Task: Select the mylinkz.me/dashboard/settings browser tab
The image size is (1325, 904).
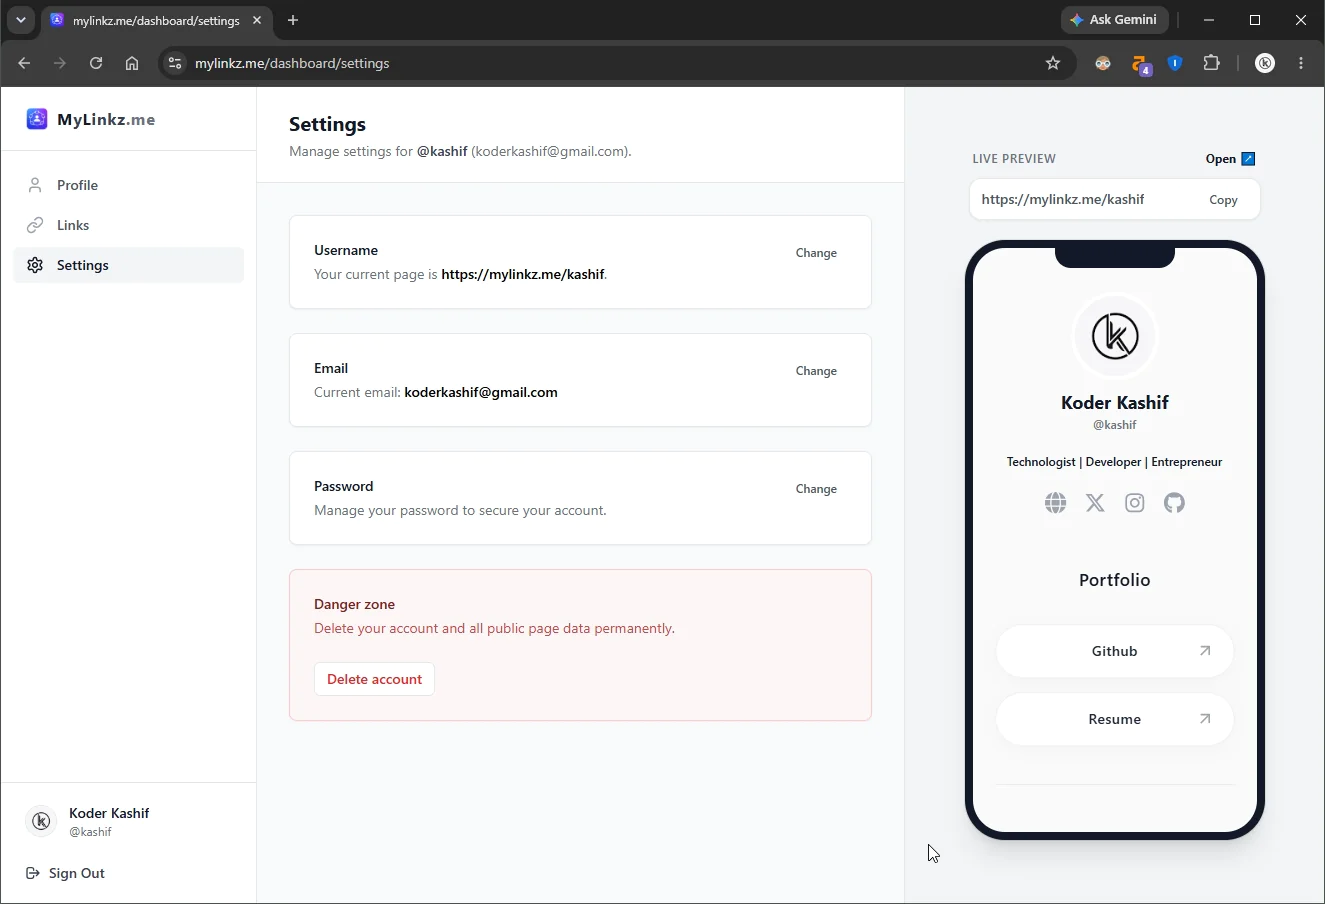Action: click(157, 20)
